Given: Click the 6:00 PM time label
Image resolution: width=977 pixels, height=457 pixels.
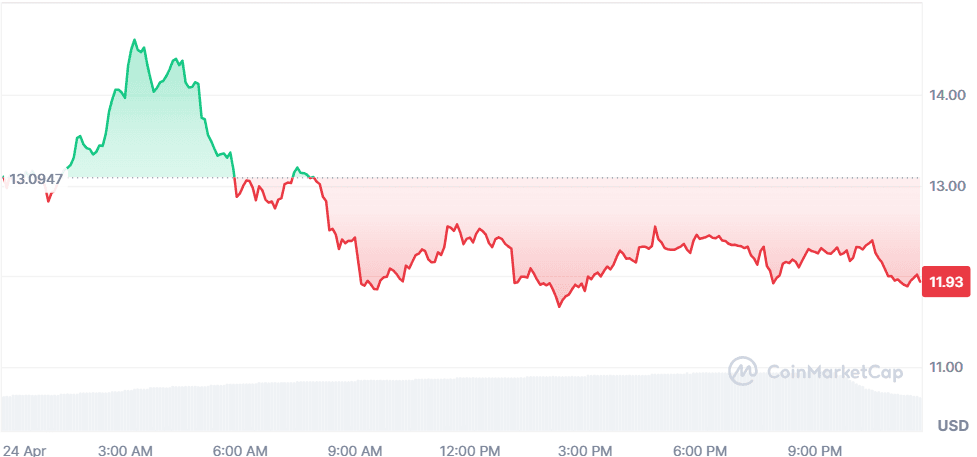Looking at the screenshot, I should 701,448.
